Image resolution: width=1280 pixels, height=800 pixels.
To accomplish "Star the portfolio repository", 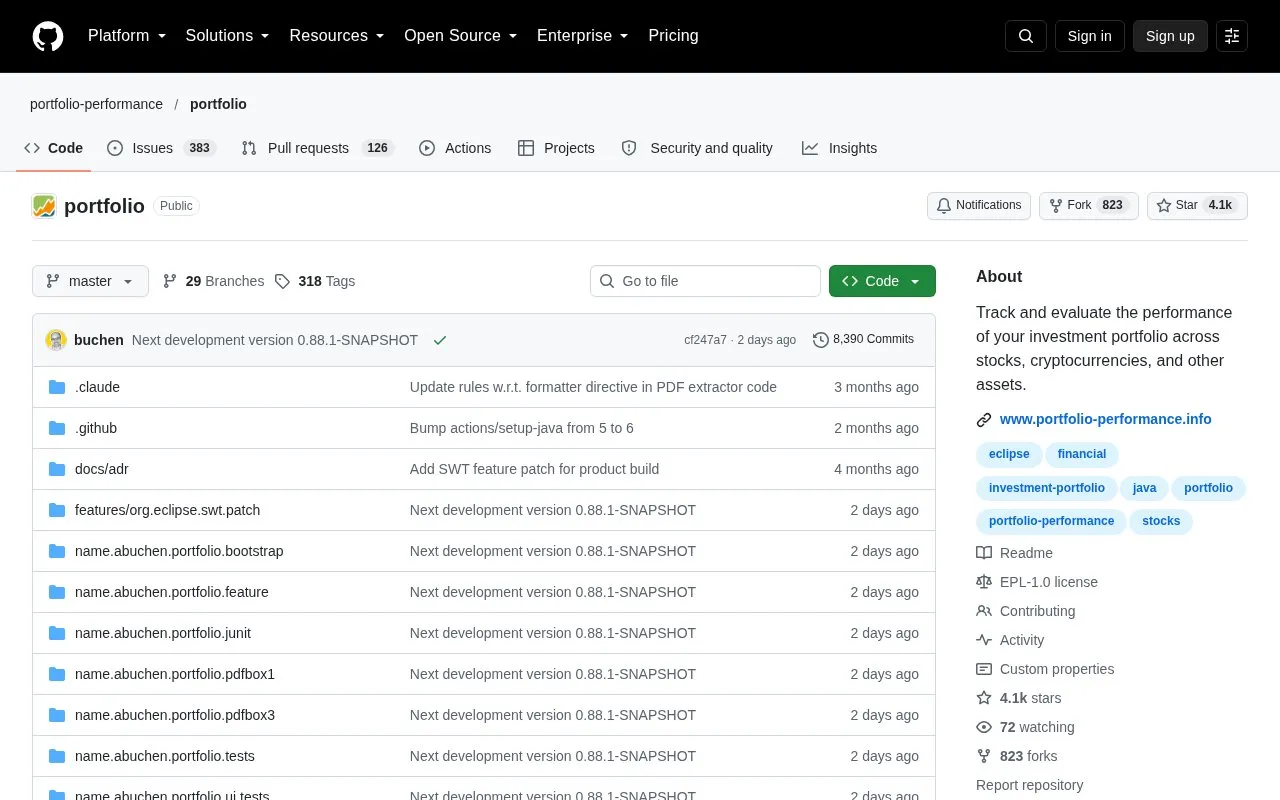I will point(1197,205).
